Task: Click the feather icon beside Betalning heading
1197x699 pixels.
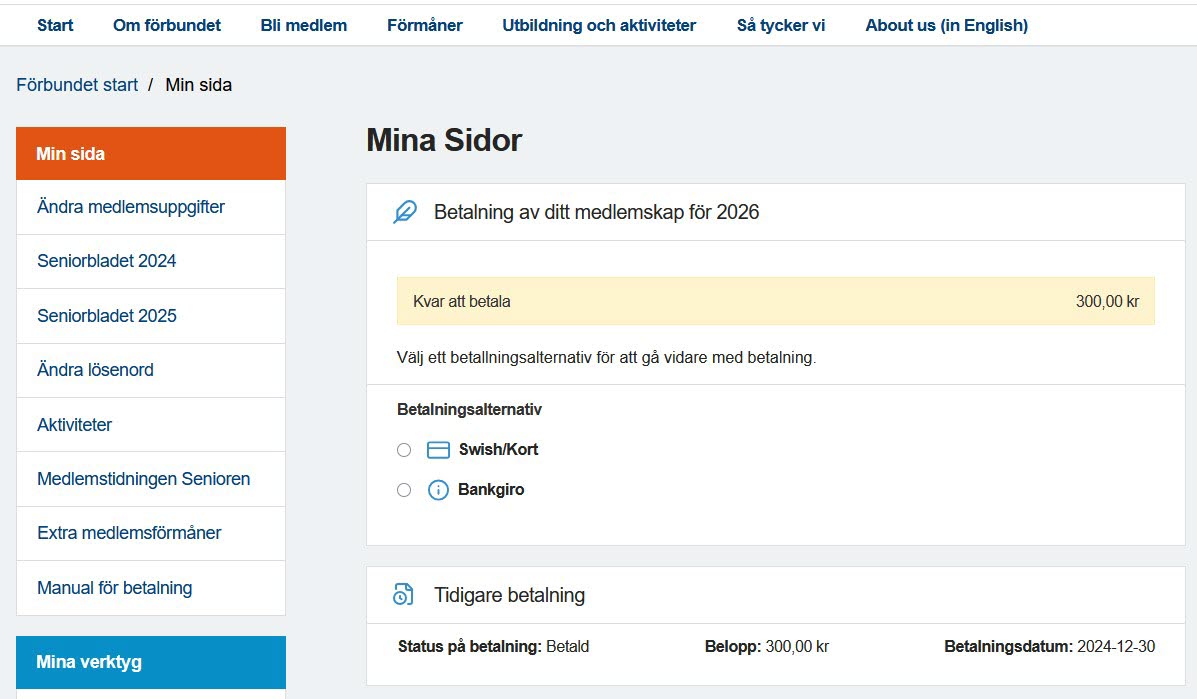Action: point(405,212)
